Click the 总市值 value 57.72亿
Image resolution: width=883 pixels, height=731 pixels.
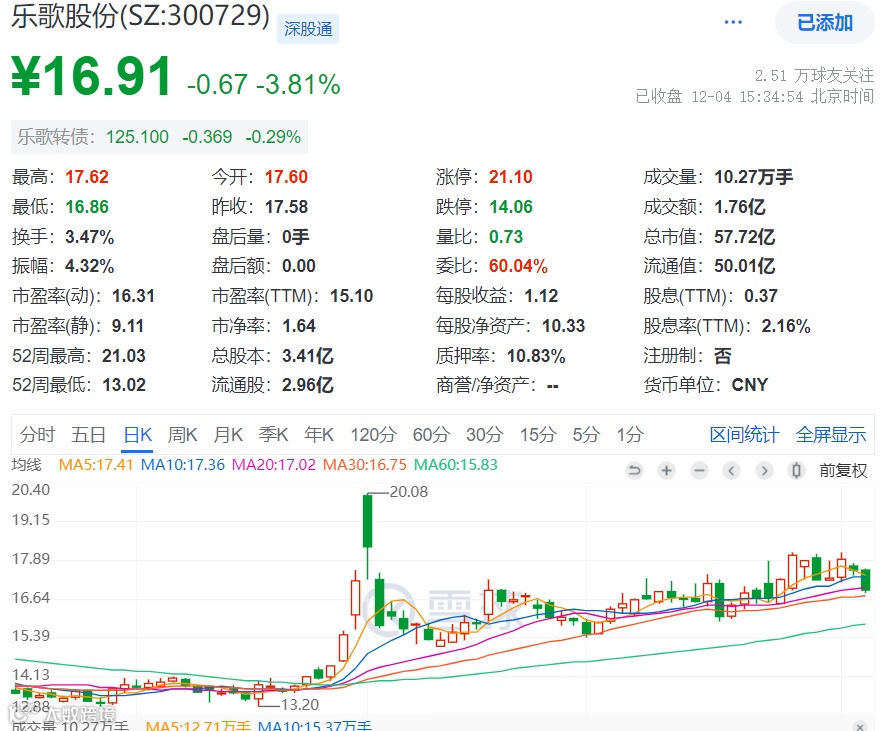744,237
